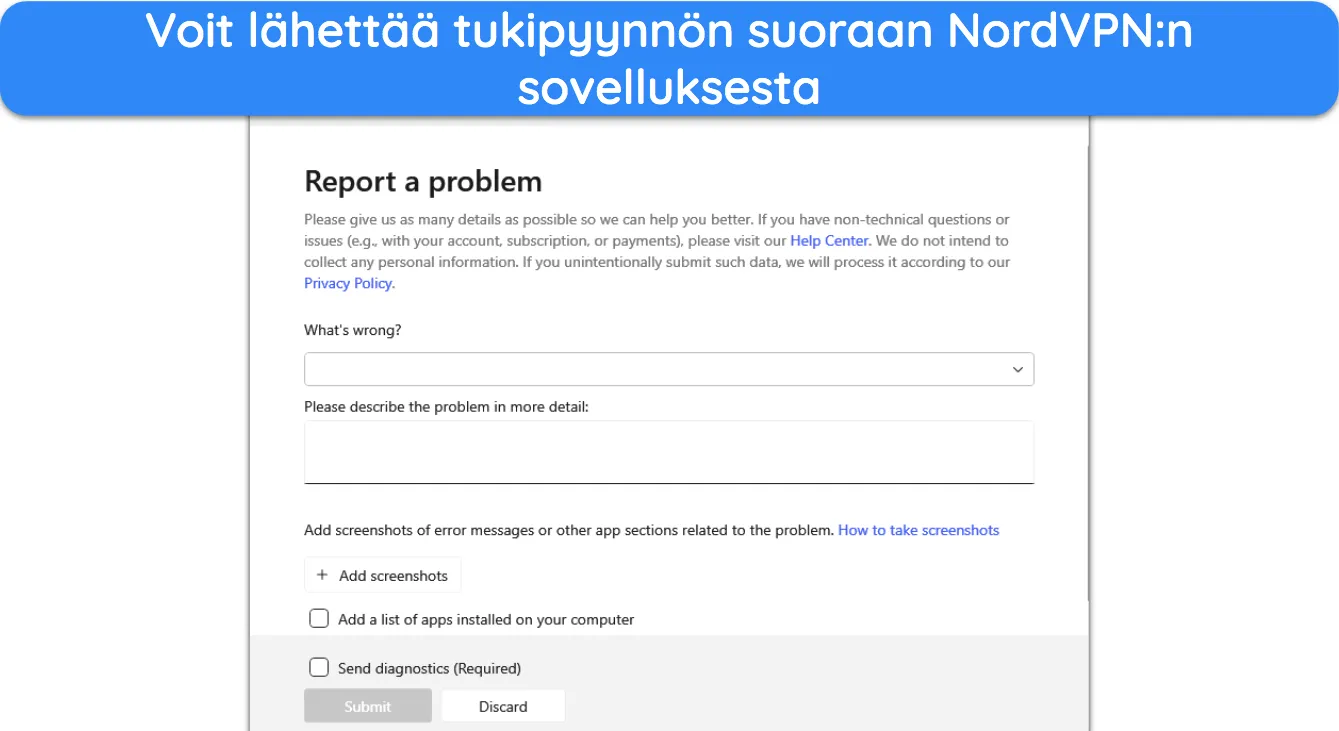1339x731 pixels.
Task: Check Add a list of apps installed
Action: [319, 619]
